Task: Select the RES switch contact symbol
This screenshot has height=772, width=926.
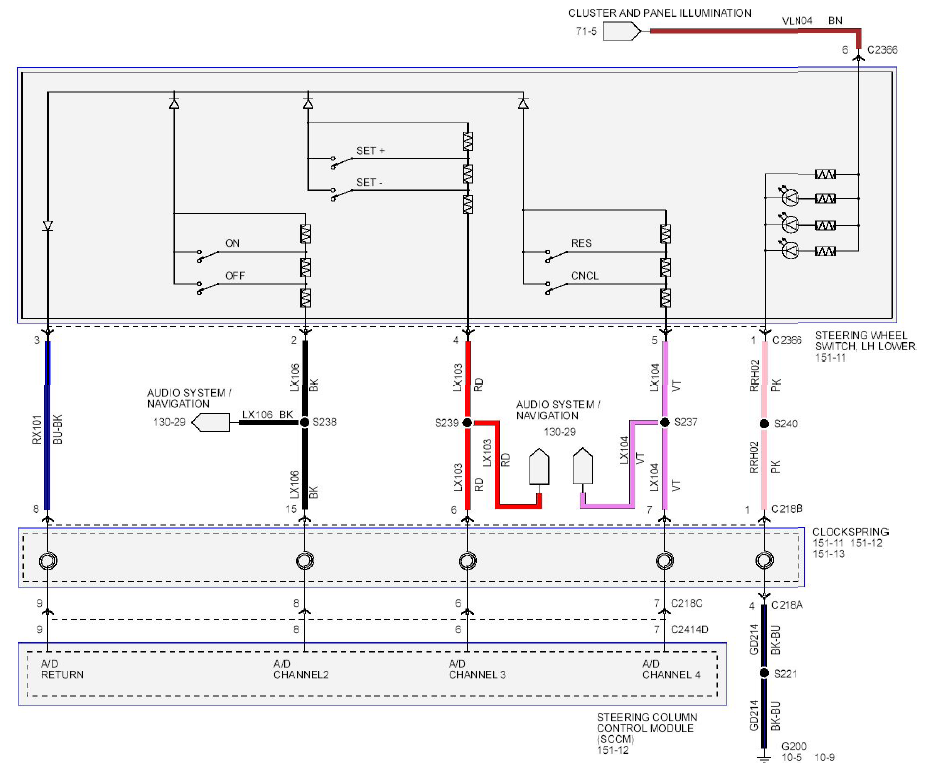Action: [x=556, y=255]
